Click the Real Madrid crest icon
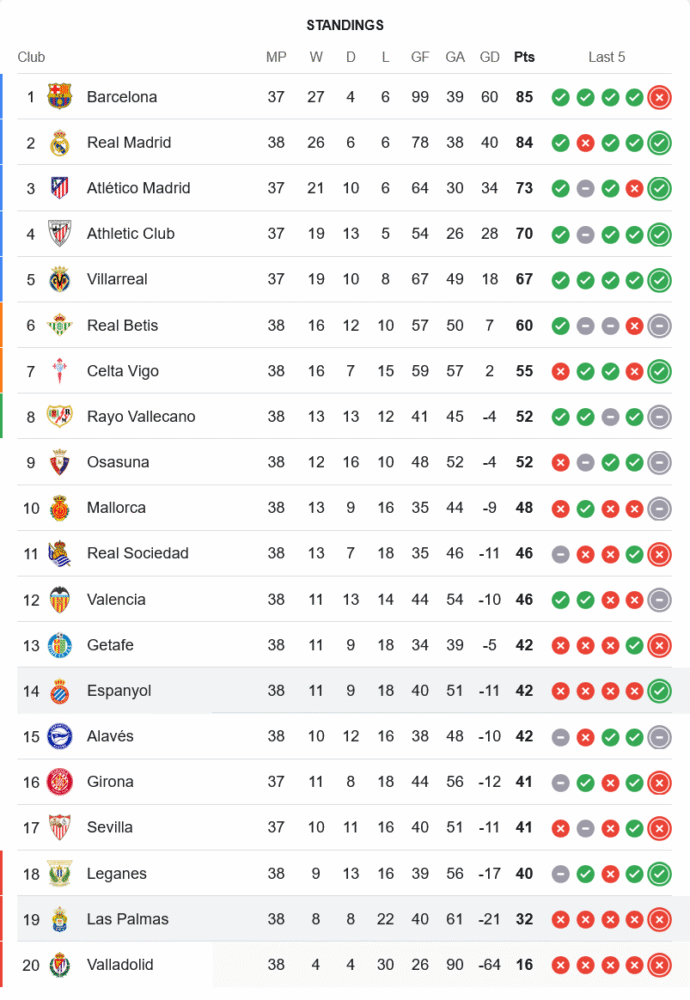Viewport: 690px width, 1000px height. click(60, 143)
